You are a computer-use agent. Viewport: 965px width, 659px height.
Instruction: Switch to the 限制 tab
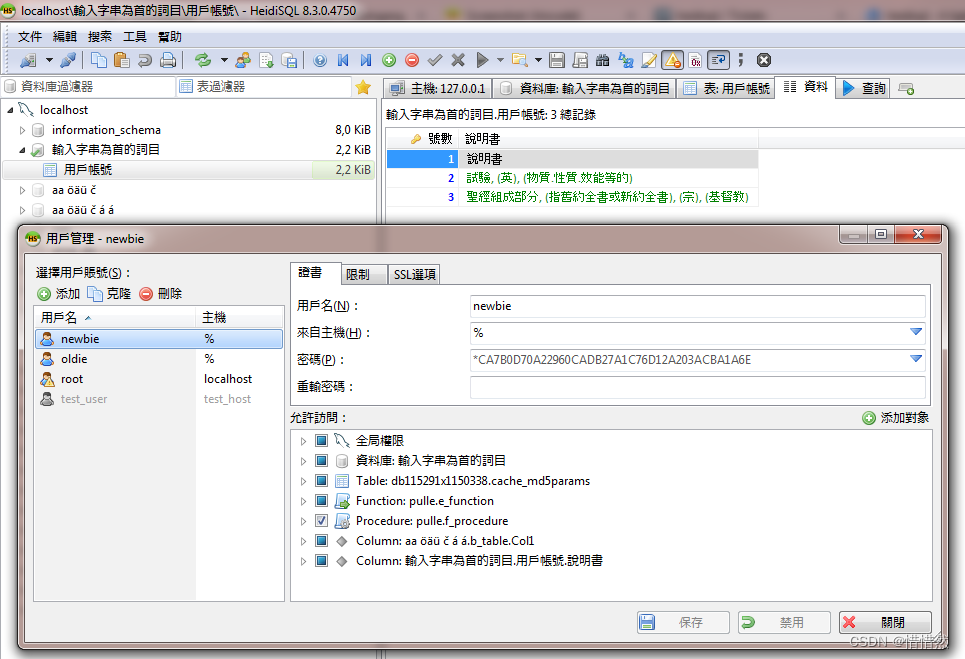pos(364,274)
